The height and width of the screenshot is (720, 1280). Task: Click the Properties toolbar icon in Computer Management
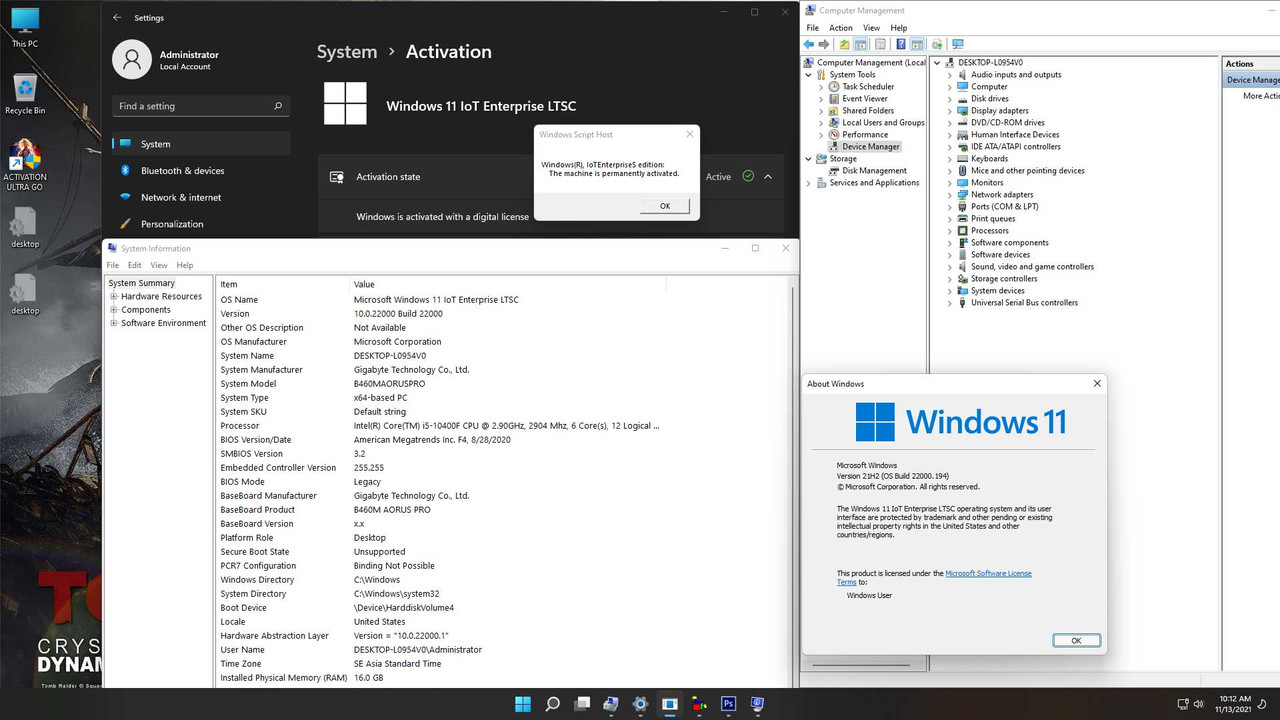880,44
